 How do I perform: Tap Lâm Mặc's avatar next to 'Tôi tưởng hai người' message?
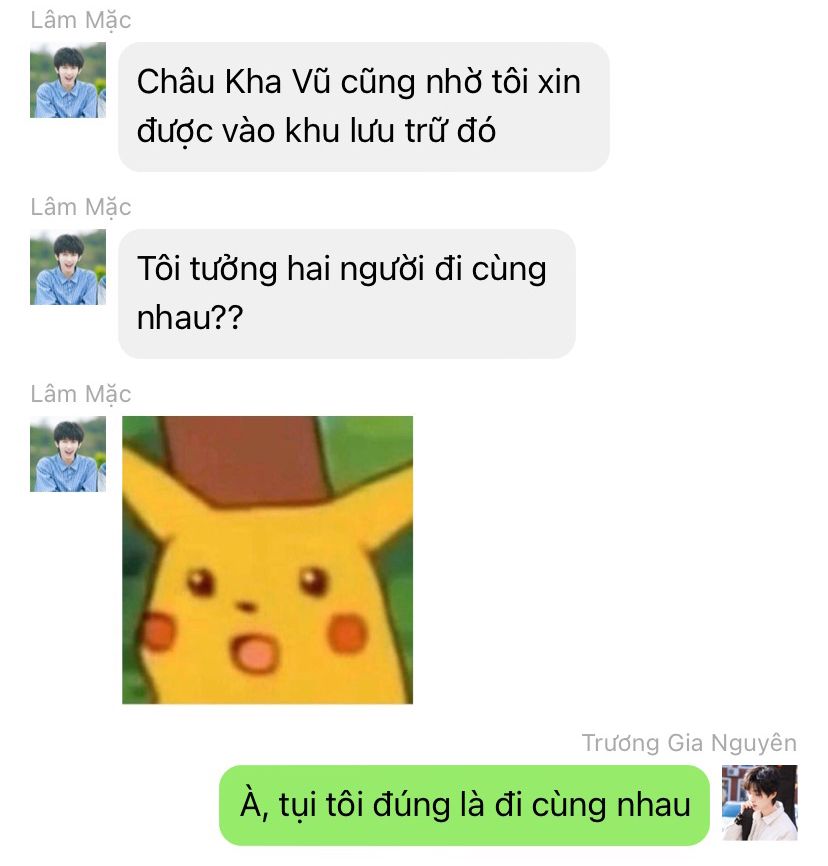[x=68, y=267]
